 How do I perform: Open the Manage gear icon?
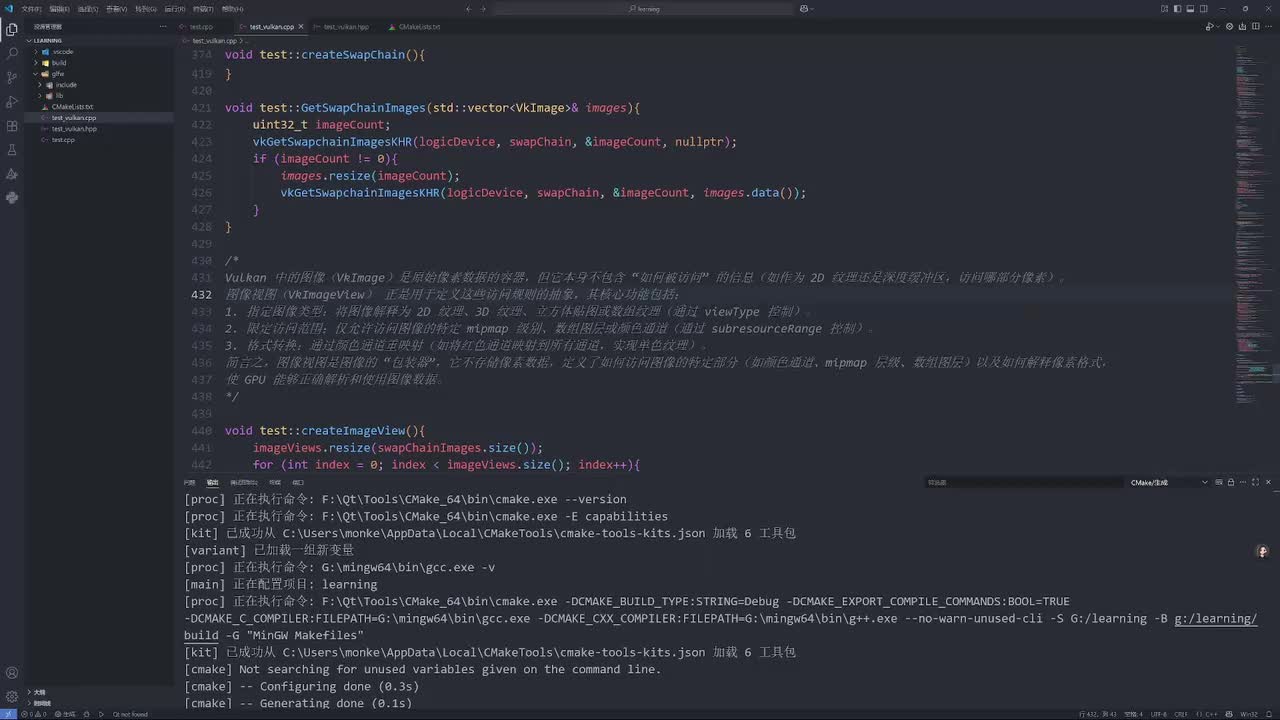coord(12,696)
